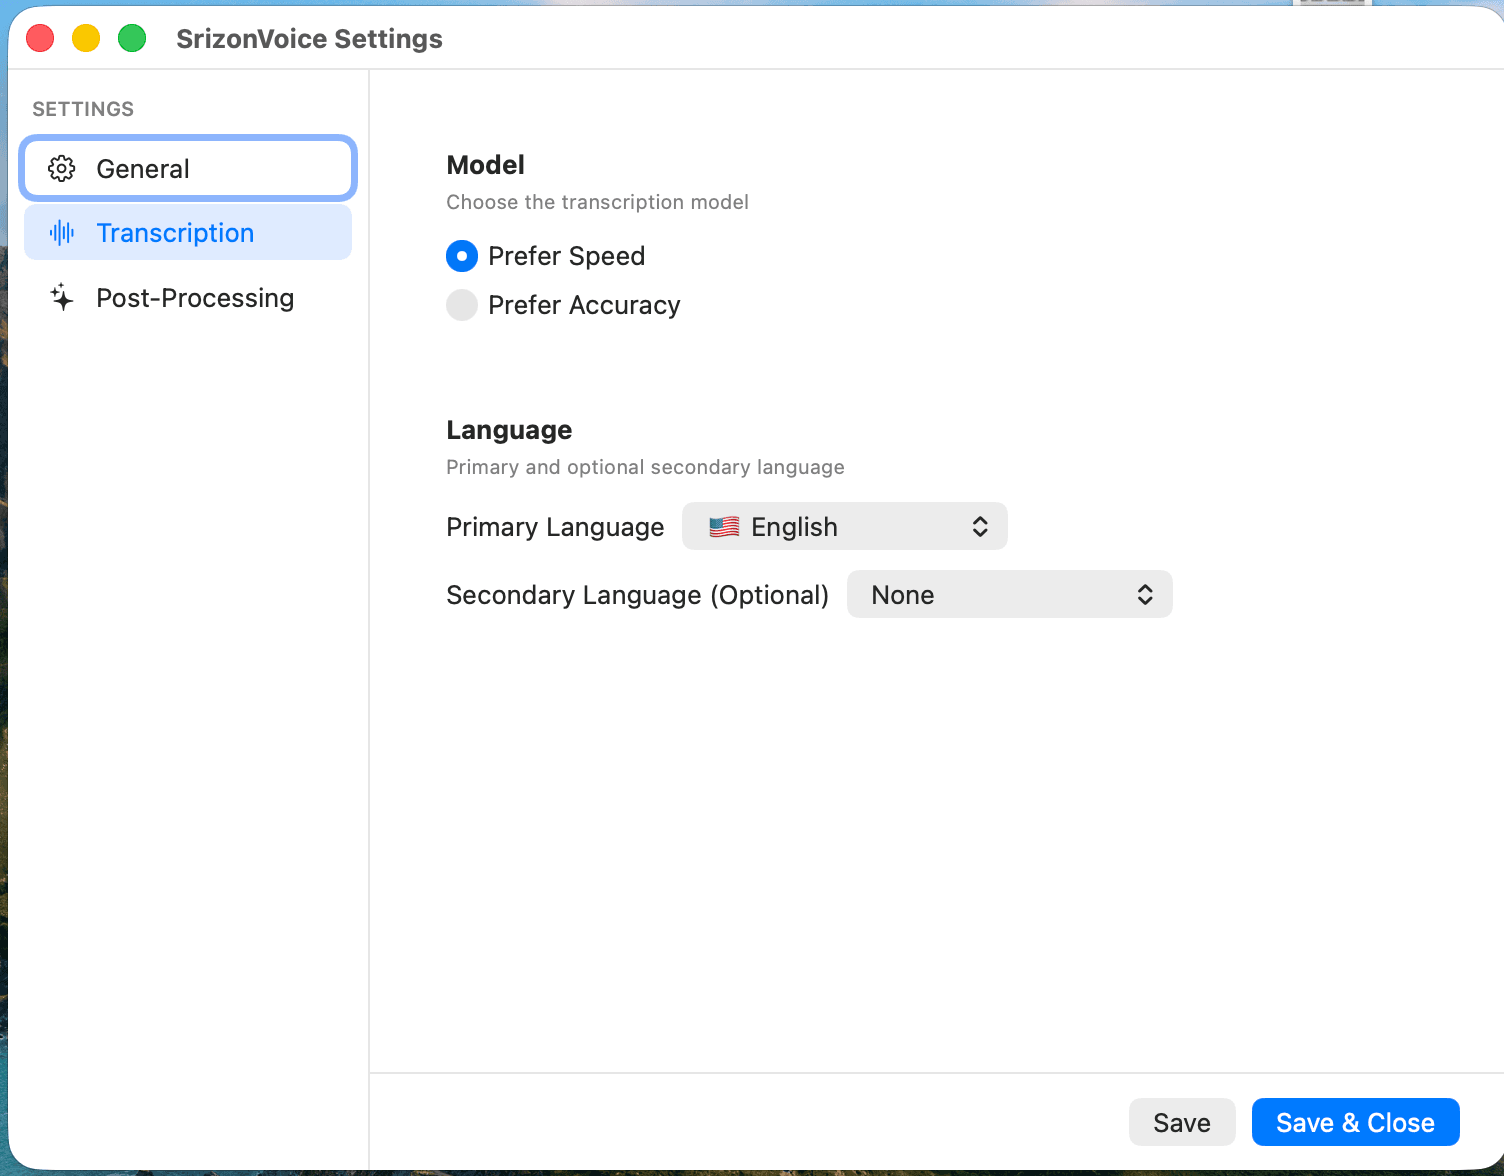Select the Prefer Speed radio button
This screenshot has height=1176, width=1504.
pos(461,256)
